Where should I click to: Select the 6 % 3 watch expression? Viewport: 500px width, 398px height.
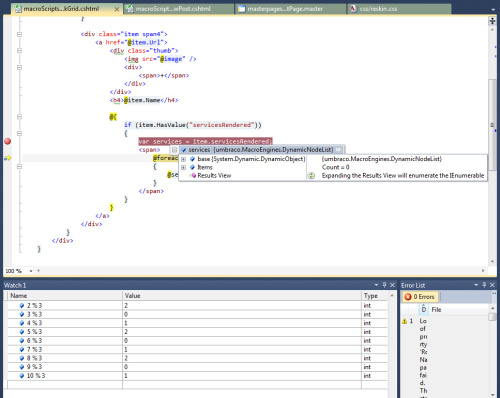tap(34, 341)
